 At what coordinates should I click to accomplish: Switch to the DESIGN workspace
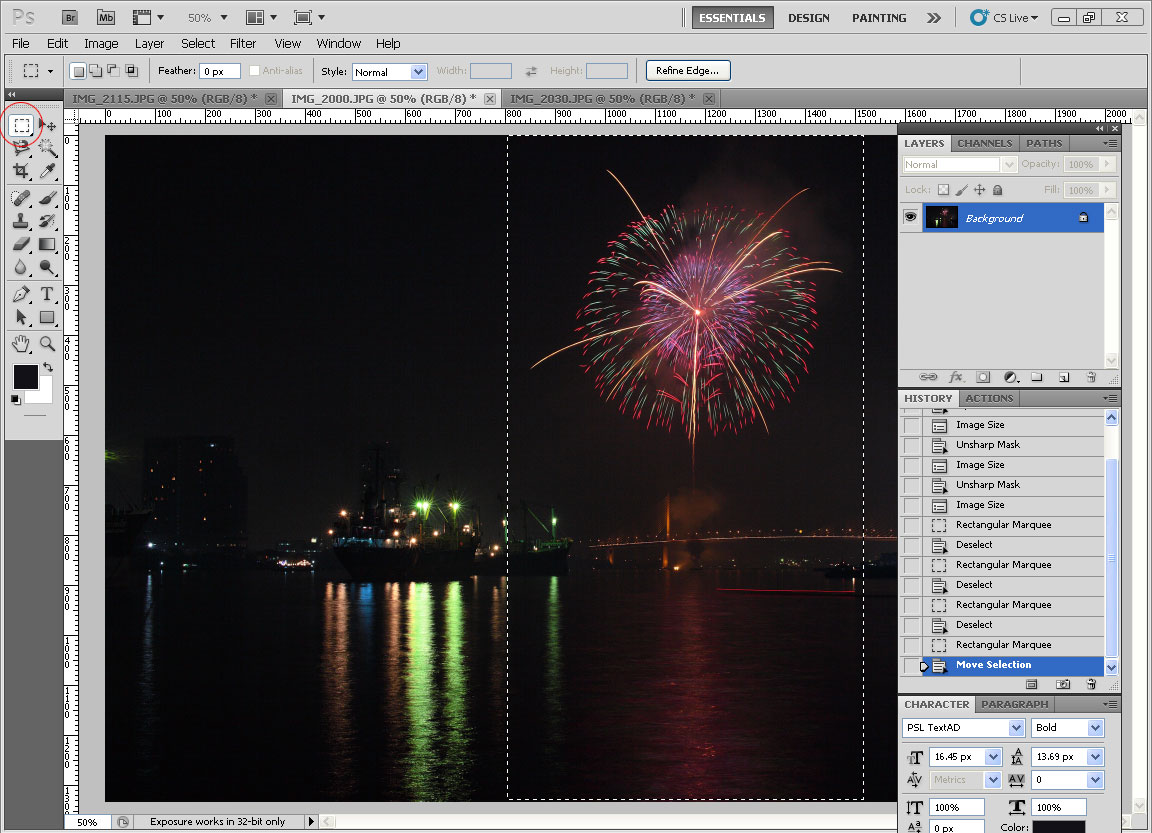coord(808,18)
